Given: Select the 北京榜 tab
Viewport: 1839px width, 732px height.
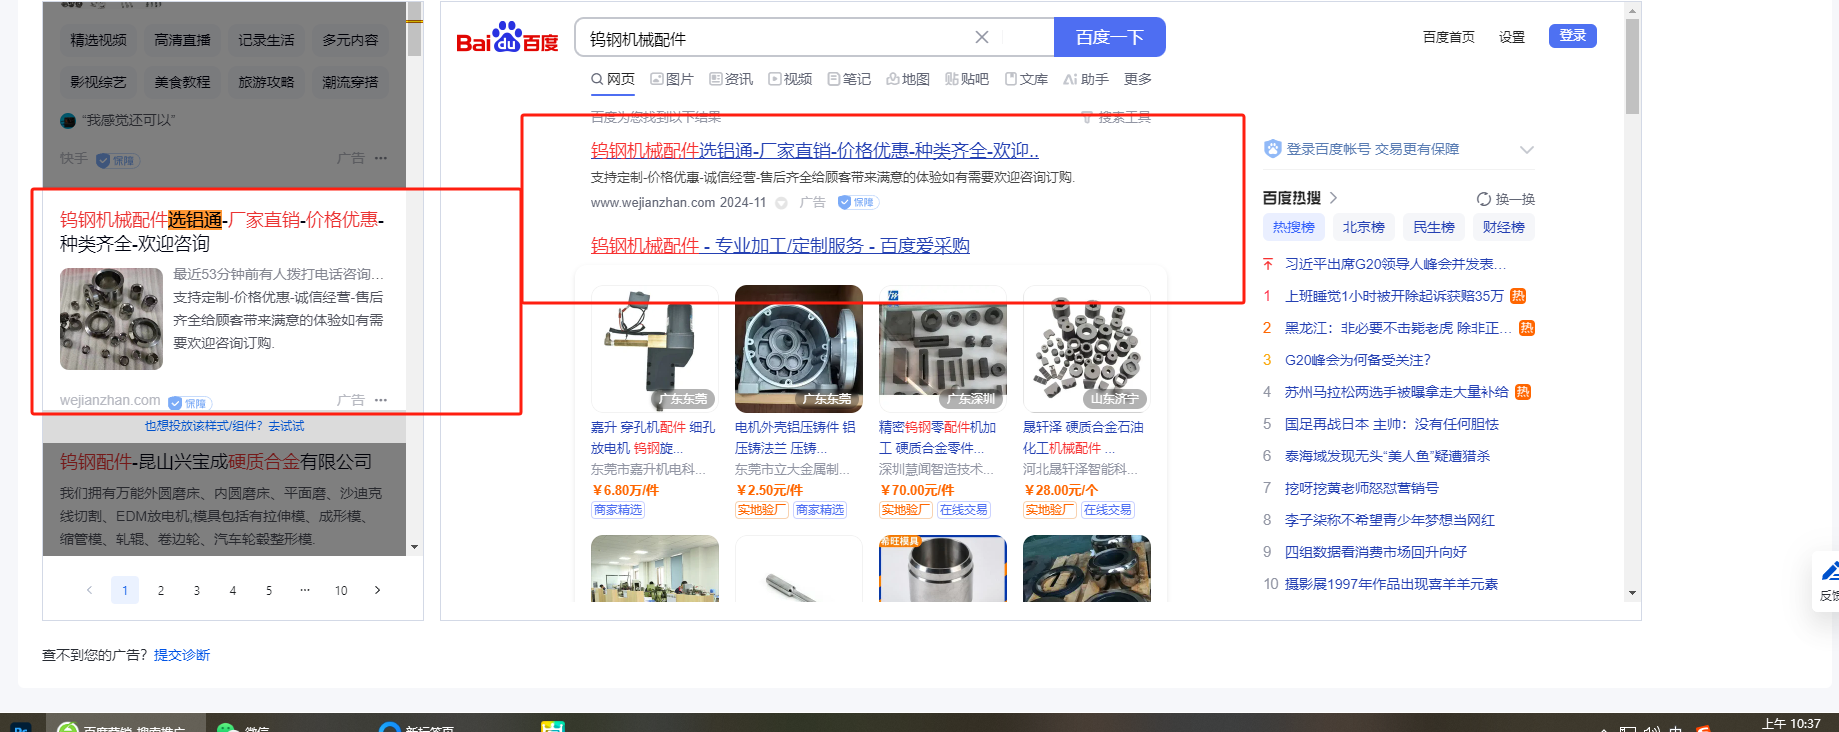Looking at the screenshot, I should pos(1364,227).
